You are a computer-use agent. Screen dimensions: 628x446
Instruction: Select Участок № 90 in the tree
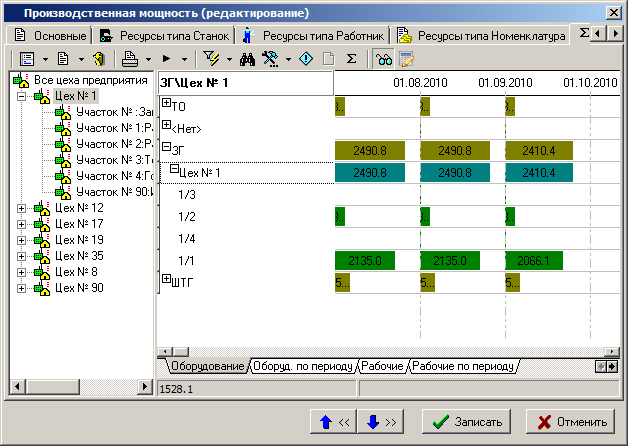coord(114,192)
